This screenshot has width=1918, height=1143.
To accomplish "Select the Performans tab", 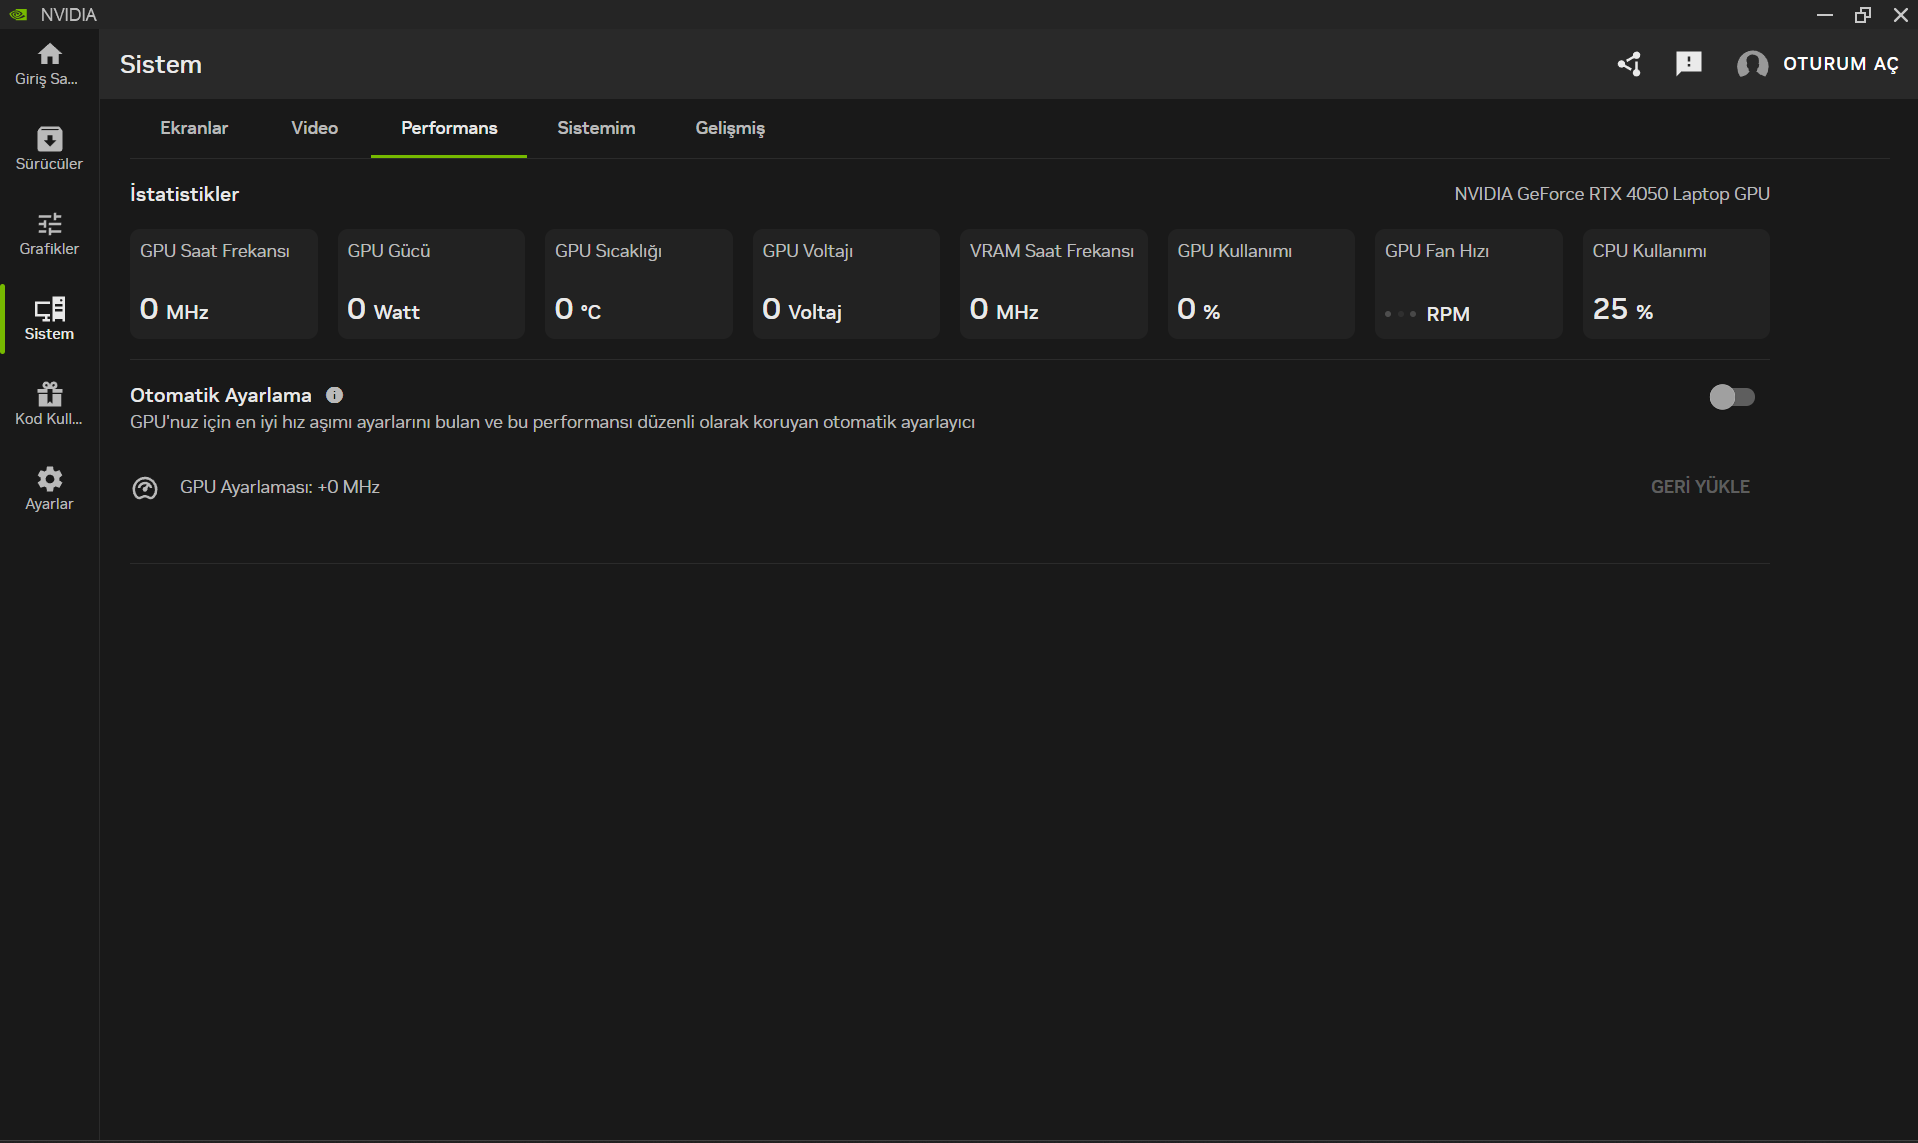I will click(x=449, y=128).
